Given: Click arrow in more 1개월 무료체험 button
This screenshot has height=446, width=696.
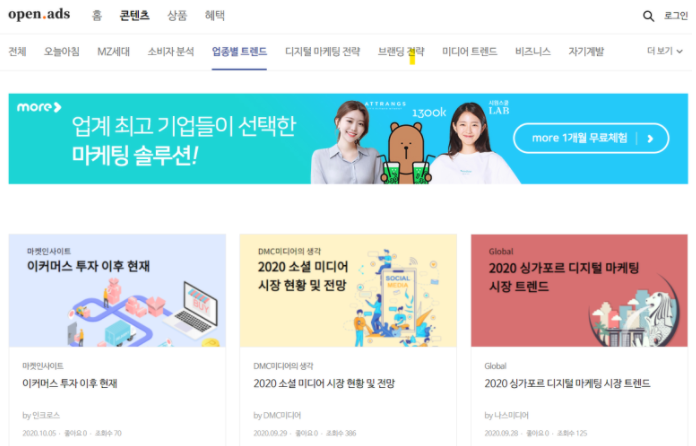Looking at the screenshot, I should pos(650,139).
